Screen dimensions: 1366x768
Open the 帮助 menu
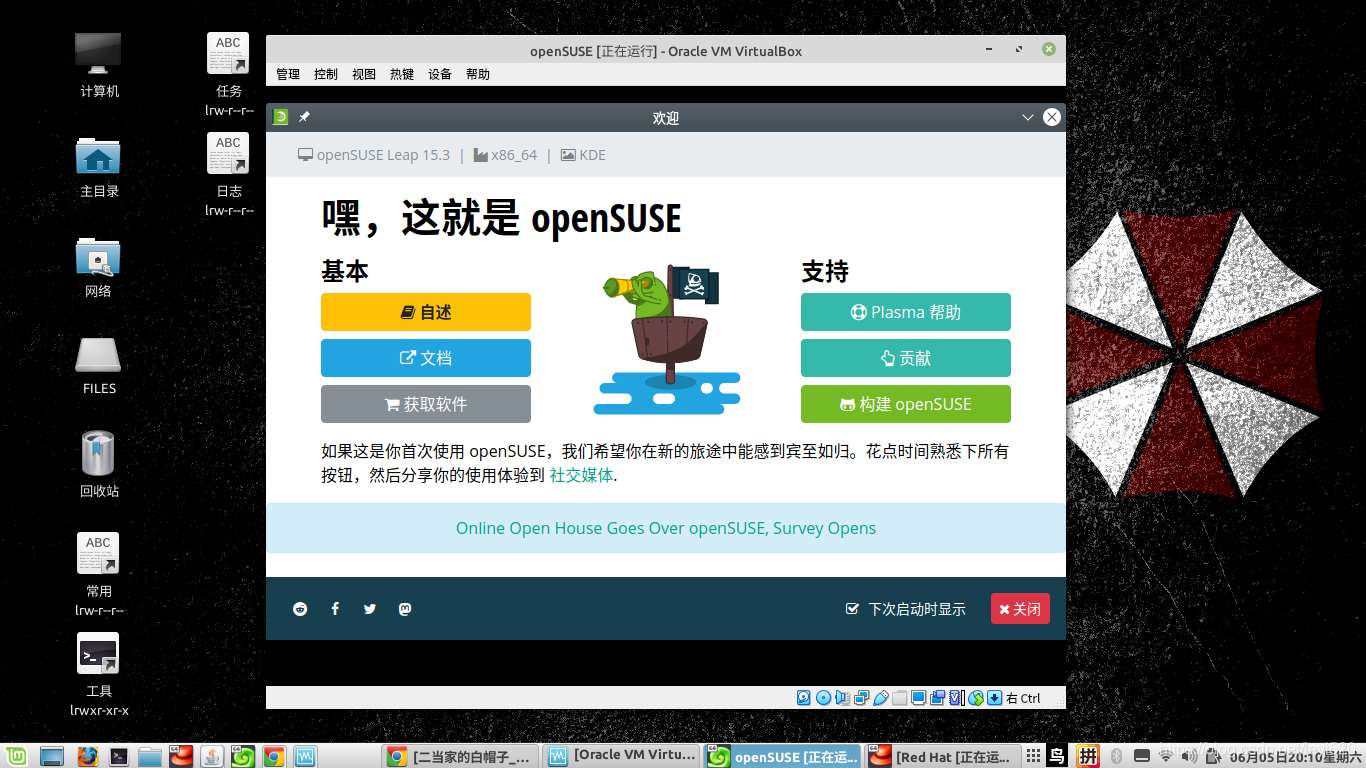point(478,74)
